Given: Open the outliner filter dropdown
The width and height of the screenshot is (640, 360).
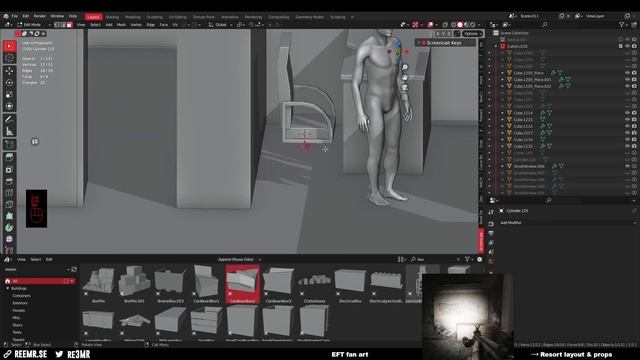Looking at the screenshot, I should [x=622, y=25].
